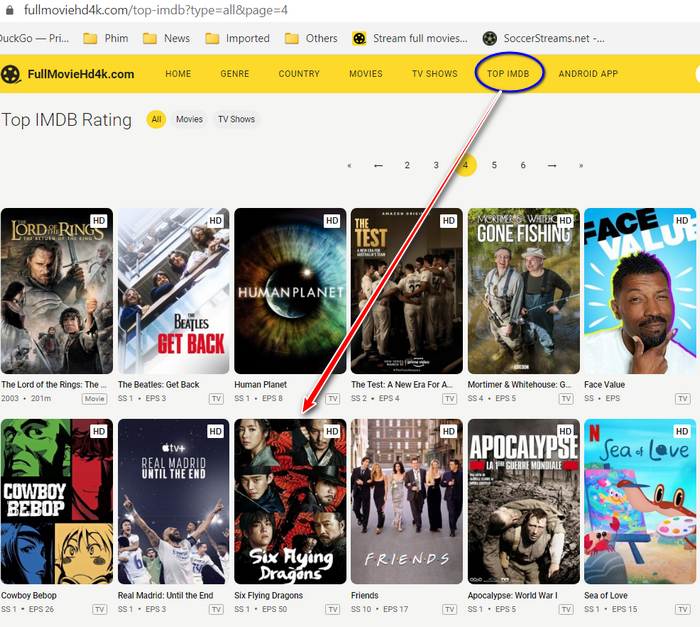700x627 pixels.
Task: Click the 'Face Value' title text
Action: (604, 385)
